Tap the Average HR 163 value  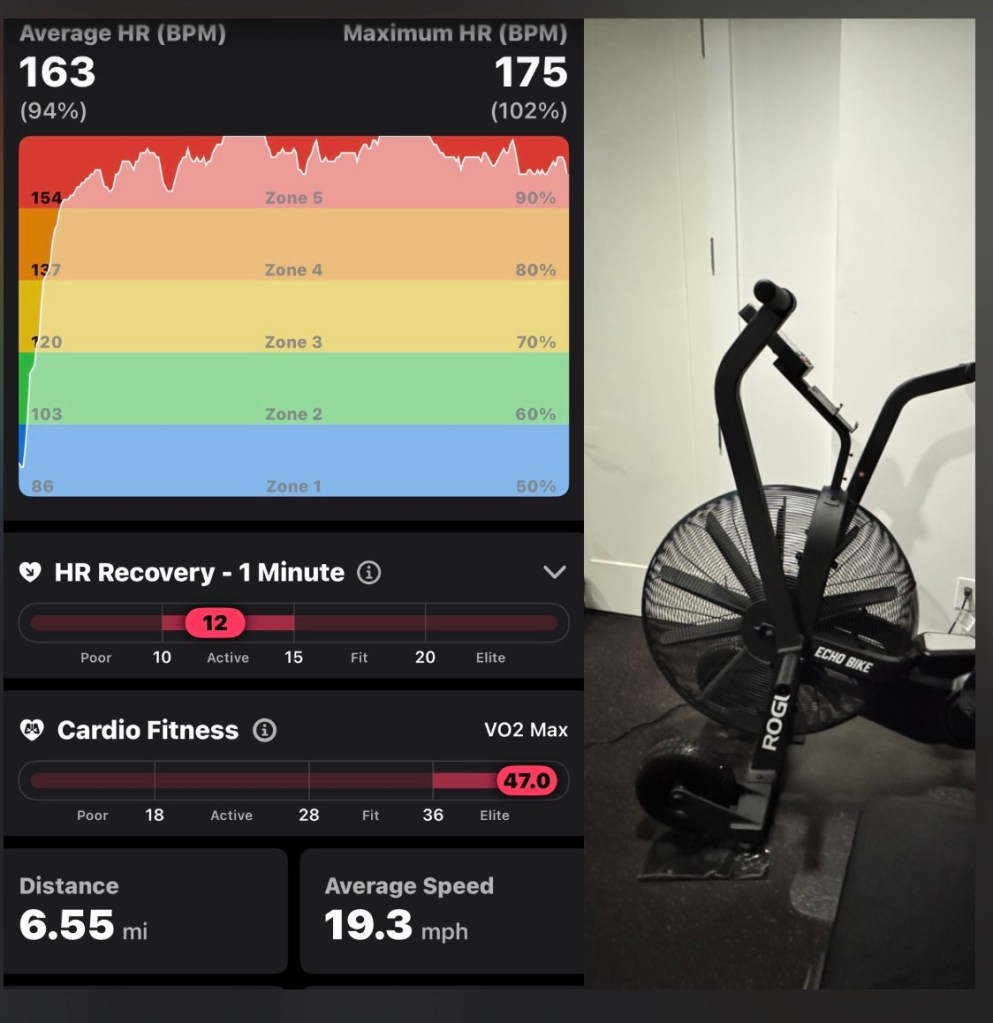57,72
